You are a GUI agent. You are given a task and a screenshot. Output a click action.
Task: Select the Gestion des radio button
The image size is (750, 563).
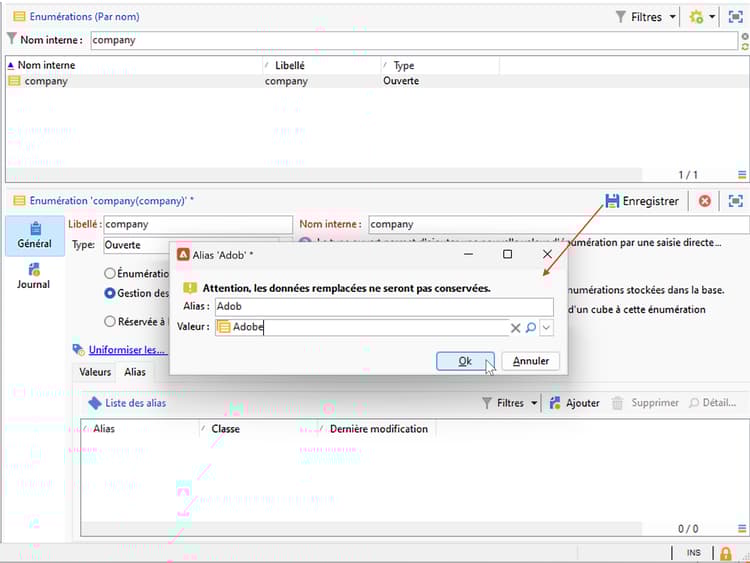coord(110,293)
